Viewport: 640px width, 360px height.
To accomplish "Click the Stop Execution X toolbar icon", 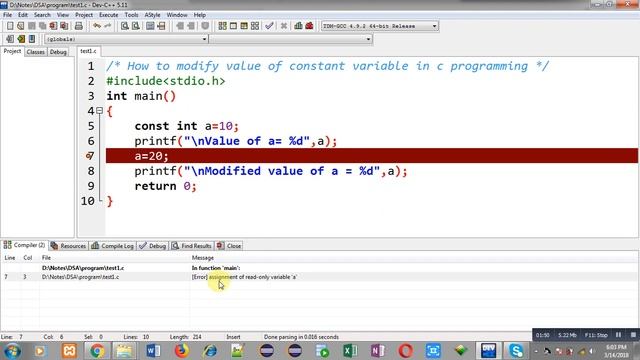I will [x=284, y=26].
